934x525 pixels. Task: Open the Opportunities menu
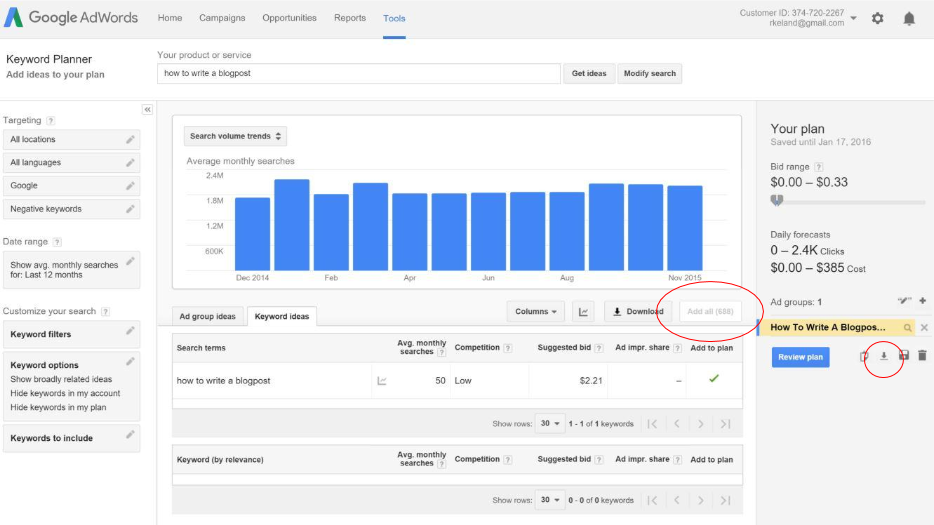point(289,18)
